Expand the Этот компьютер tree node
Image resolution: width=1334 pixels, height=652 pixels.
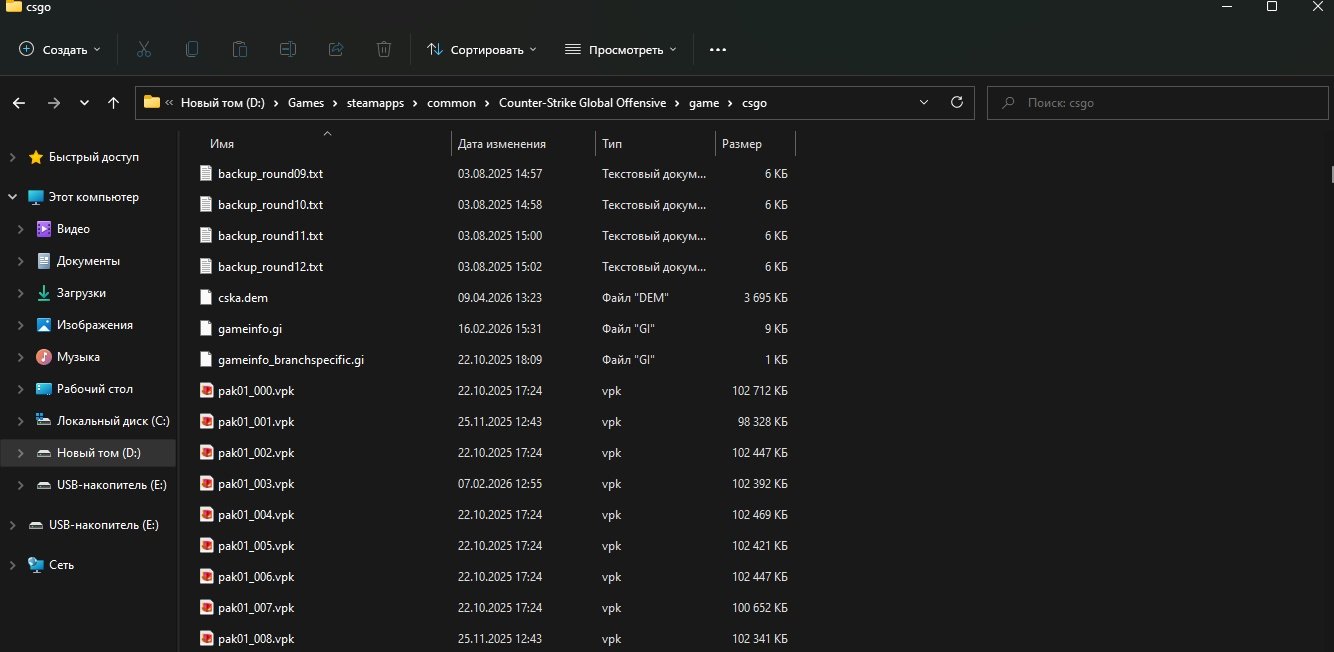pyautogui.click(x=12, y=197)
